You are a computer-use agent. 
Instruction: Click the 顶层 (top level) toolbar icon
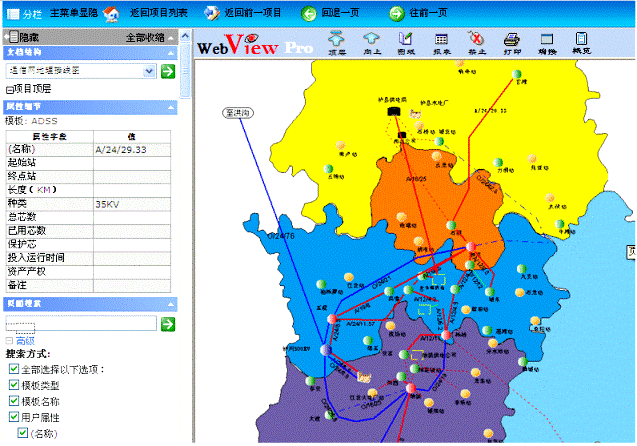tap(337, 41)
